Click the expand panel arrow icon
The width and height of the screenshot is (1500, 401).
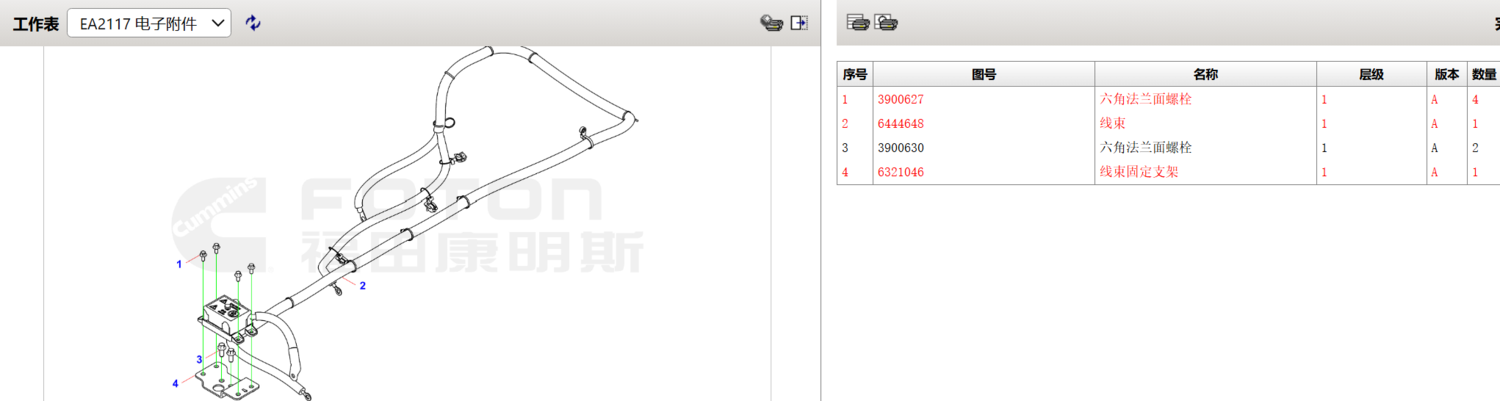[799, 23]
